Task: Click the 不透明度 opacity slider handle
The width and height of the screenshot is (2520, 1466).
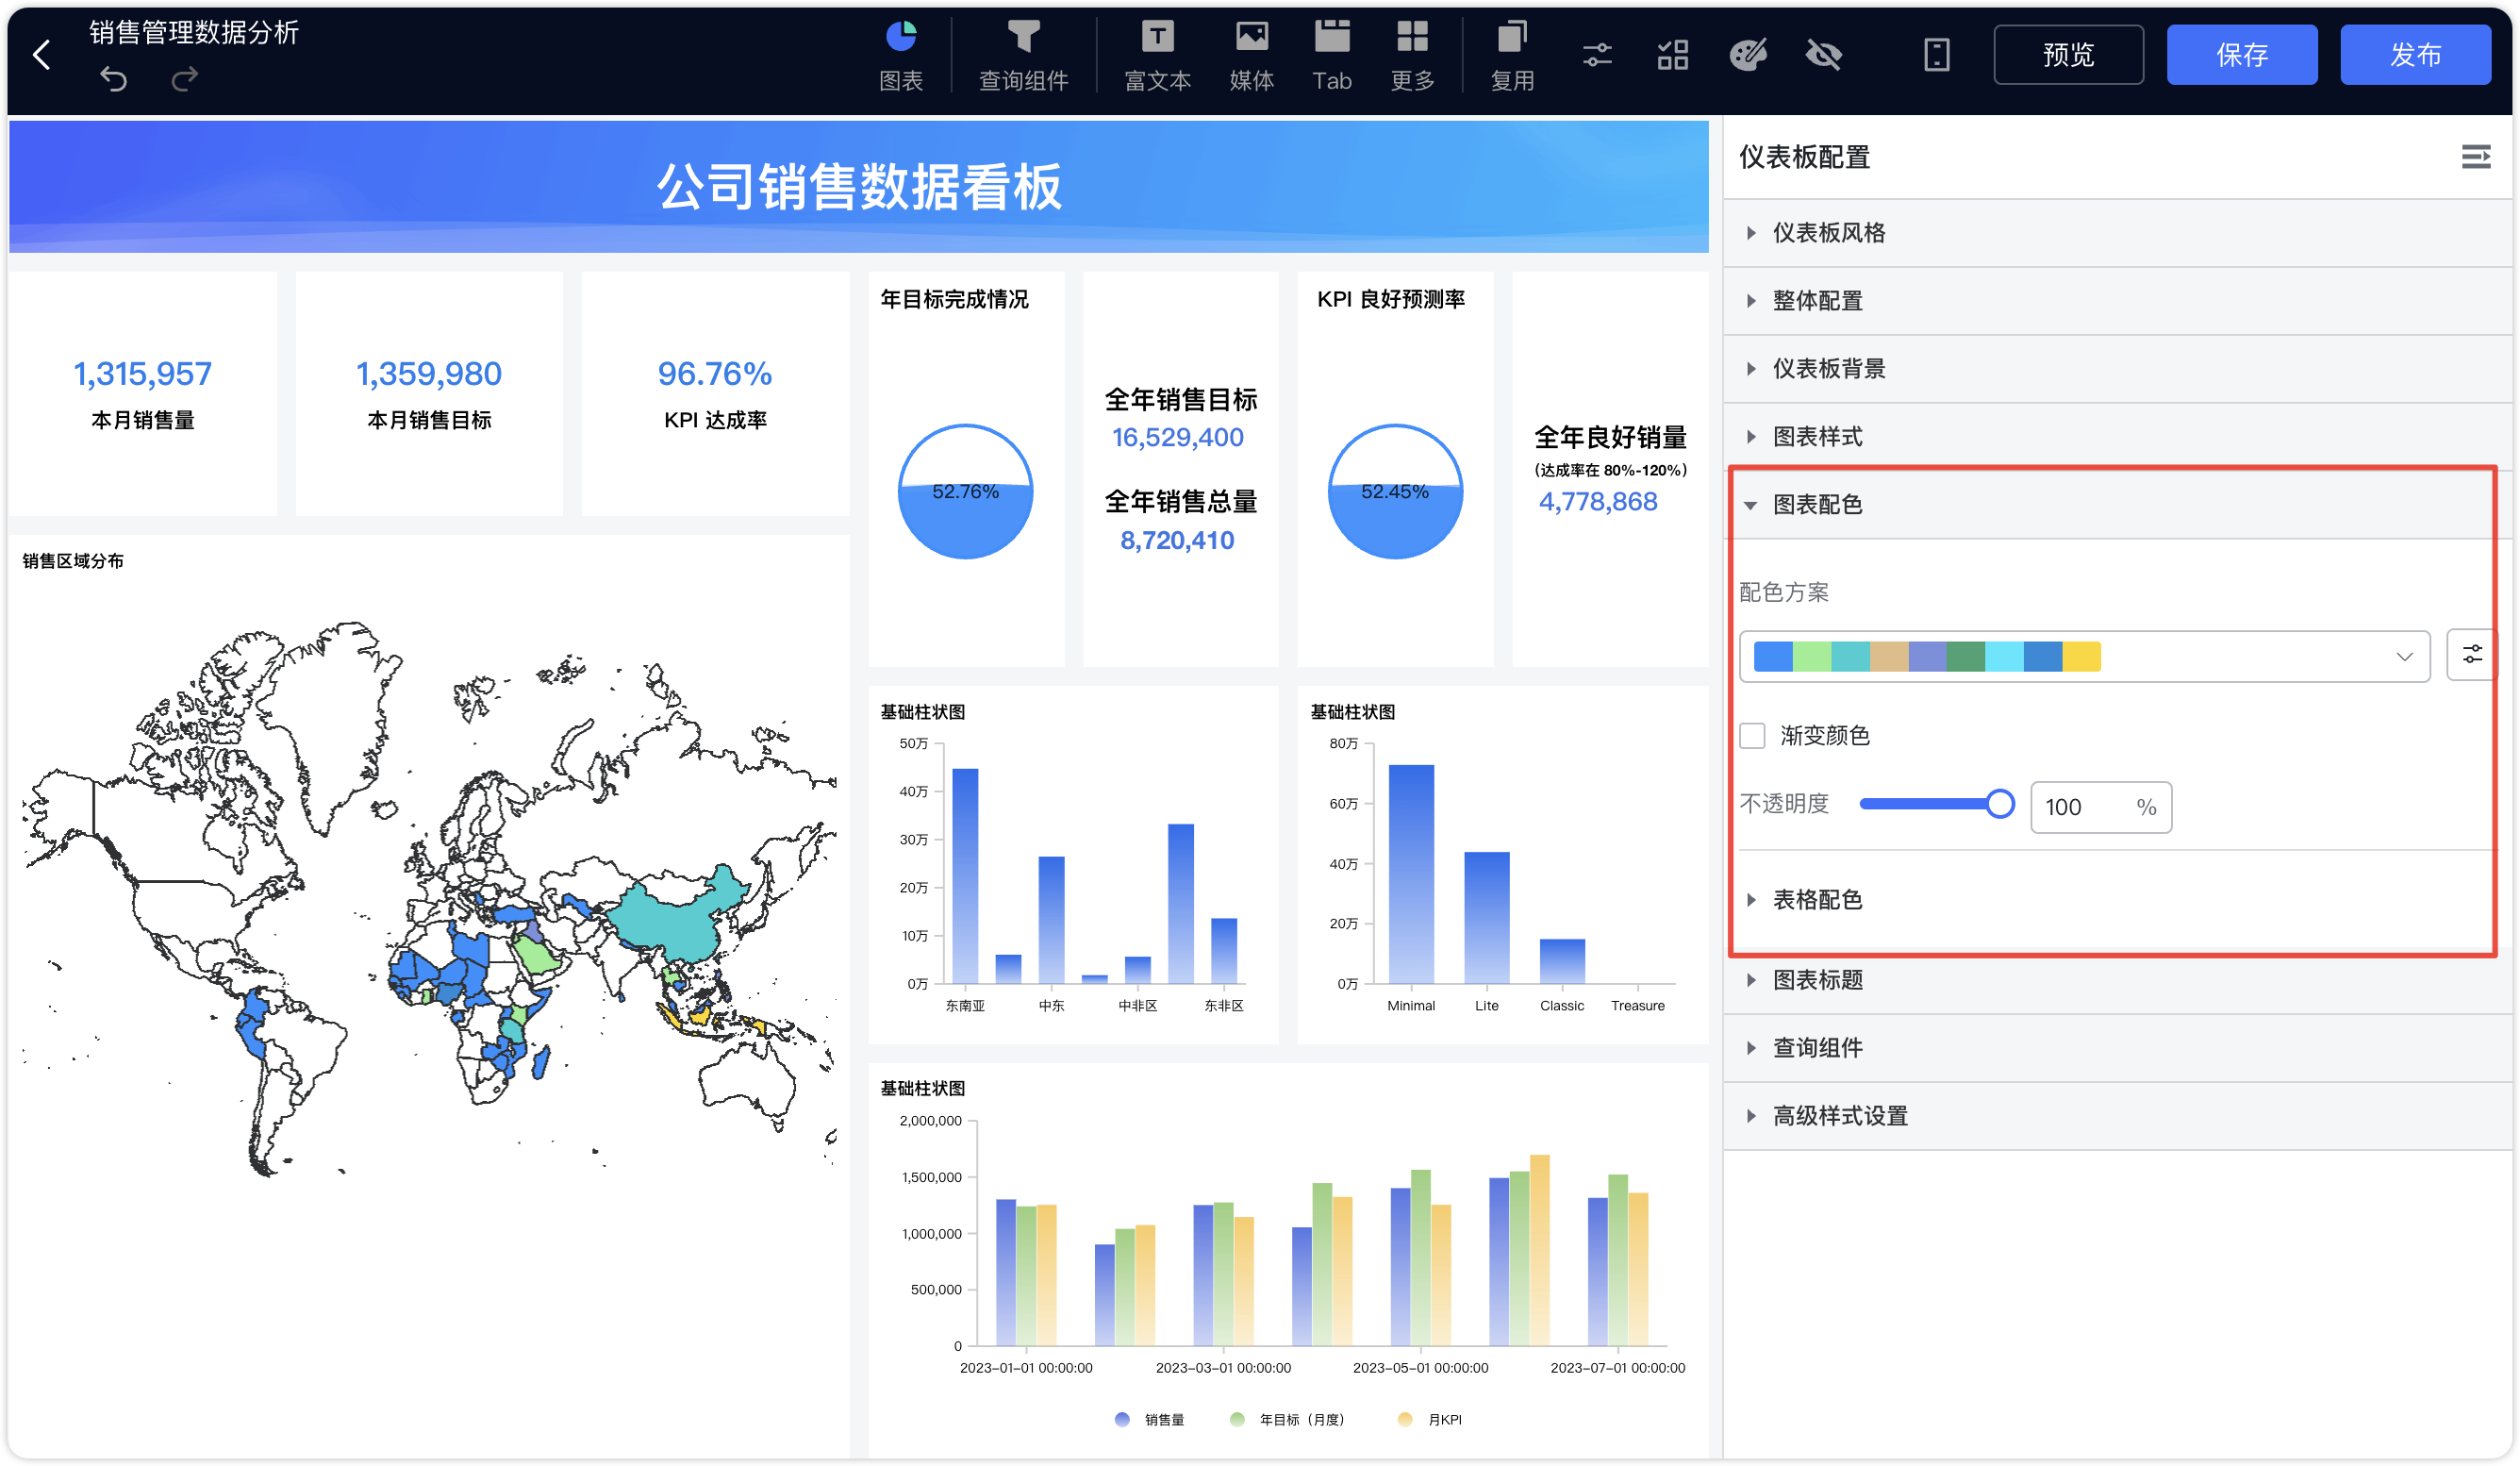Action: click(1999, 804)
